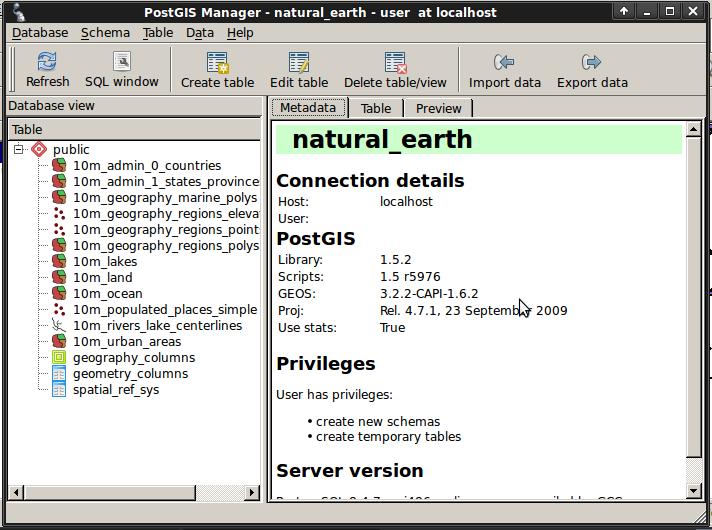Click line icon beside 10m_rivers_lake_centerlines
Image resolution: width=712 pixels, height=530 pixels.
pyautogui.click(x=59, y=326)
